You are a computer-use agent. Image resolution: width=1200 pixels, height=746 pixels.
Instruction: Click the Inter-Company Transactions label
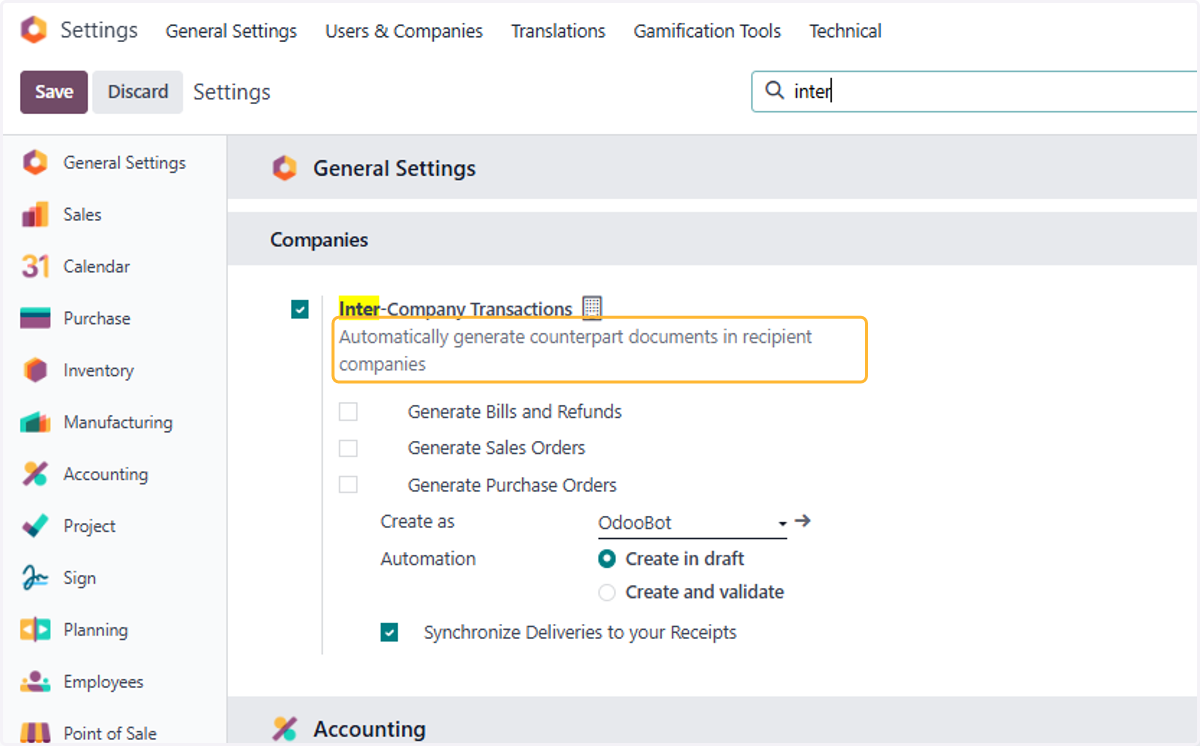(456, 309)
